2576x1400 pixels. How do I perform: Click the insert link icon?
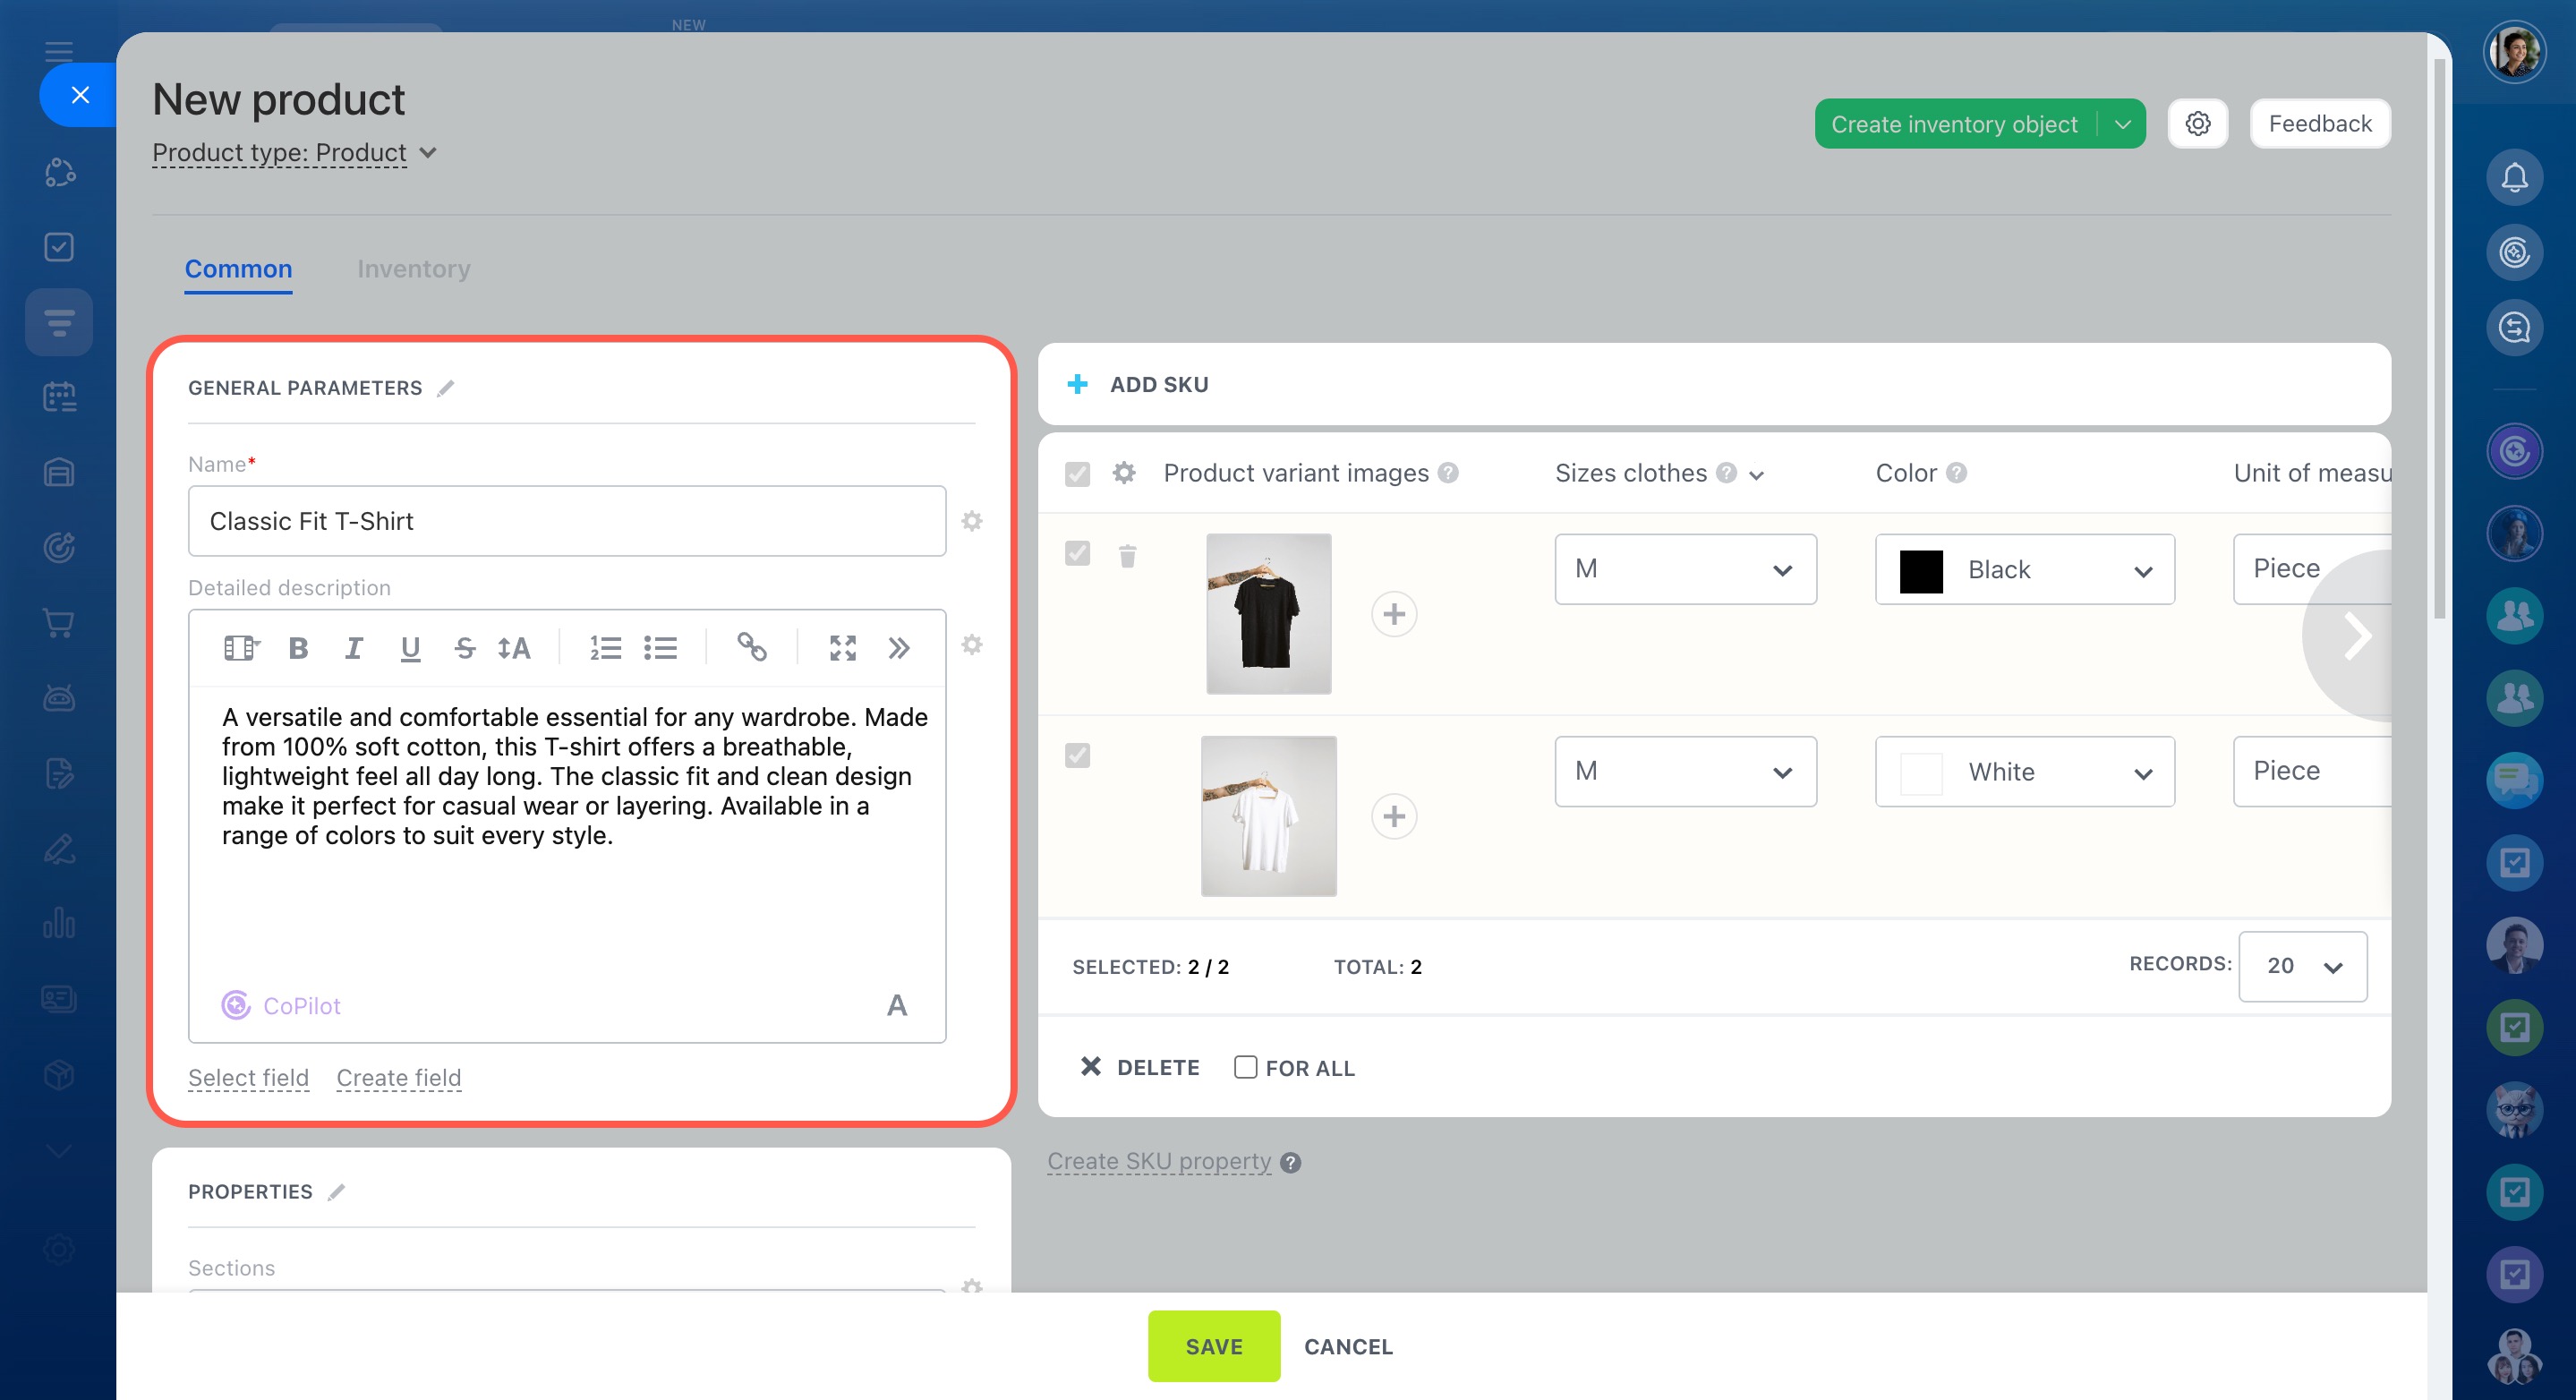point(751,648)
